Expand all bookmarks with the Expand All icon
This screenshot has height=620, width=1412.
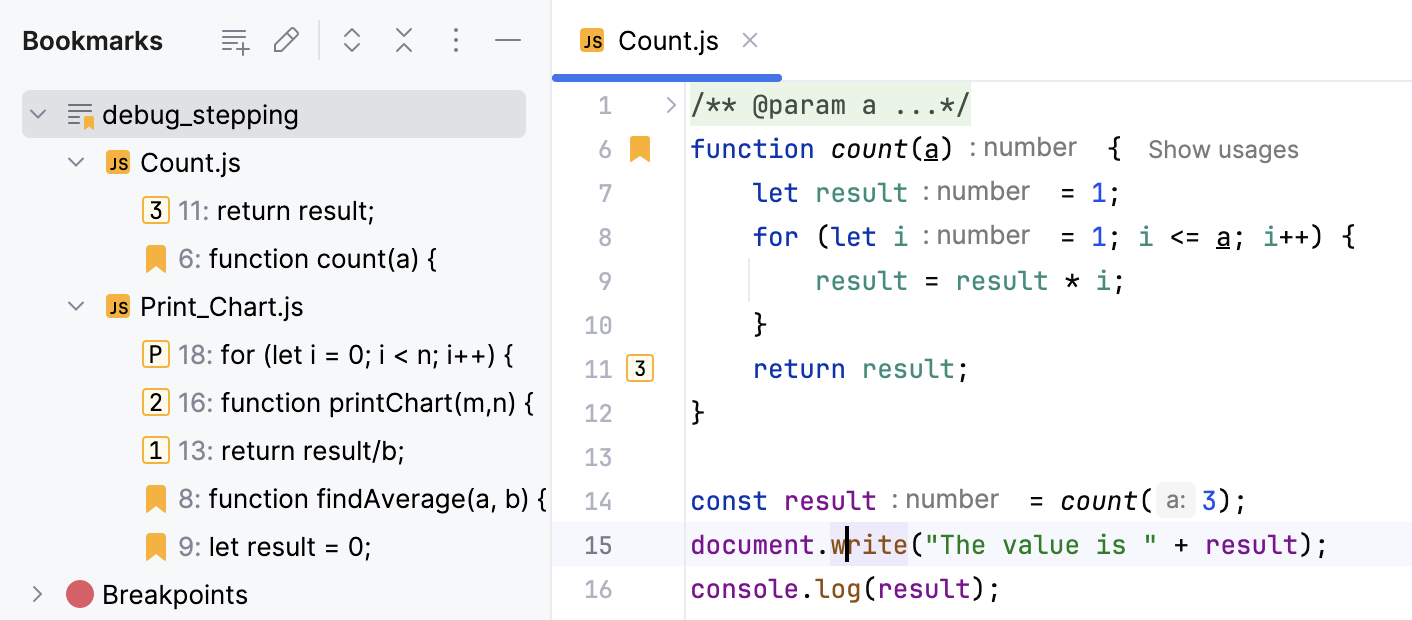tap(351, 41)
